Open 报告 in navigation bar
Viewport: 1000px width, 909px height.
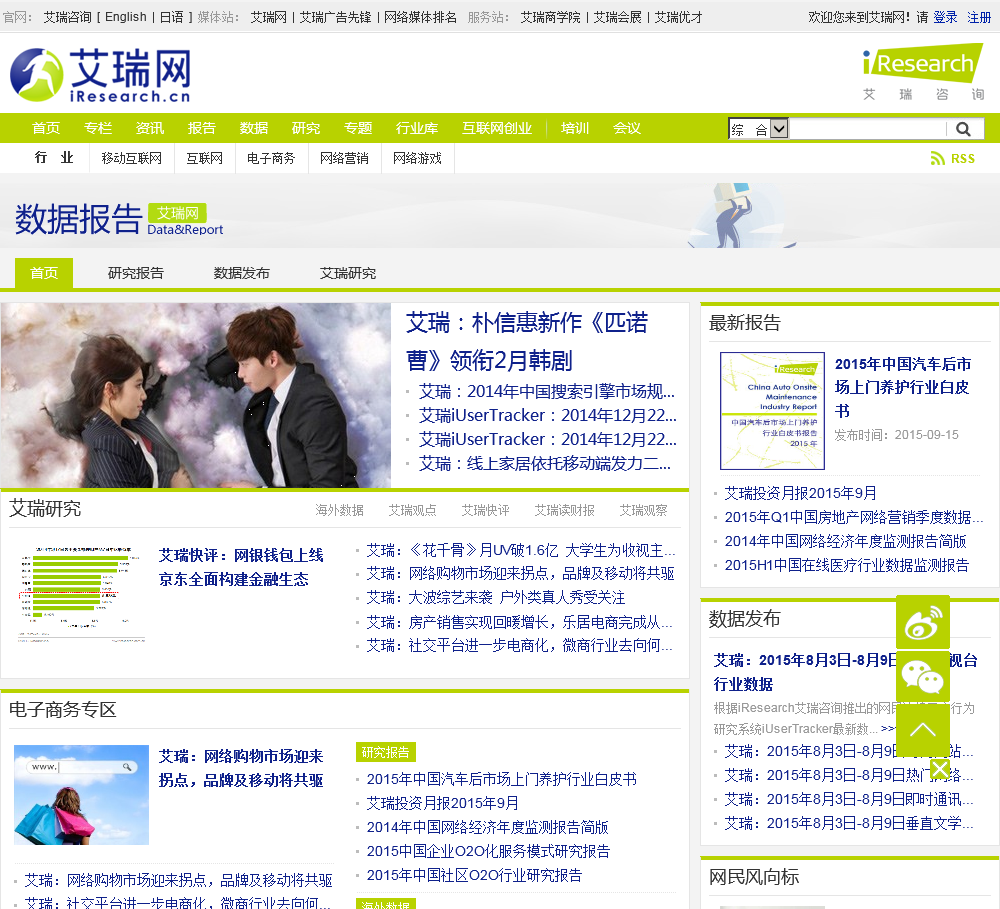pyautogui.click(x=202, y=128)
